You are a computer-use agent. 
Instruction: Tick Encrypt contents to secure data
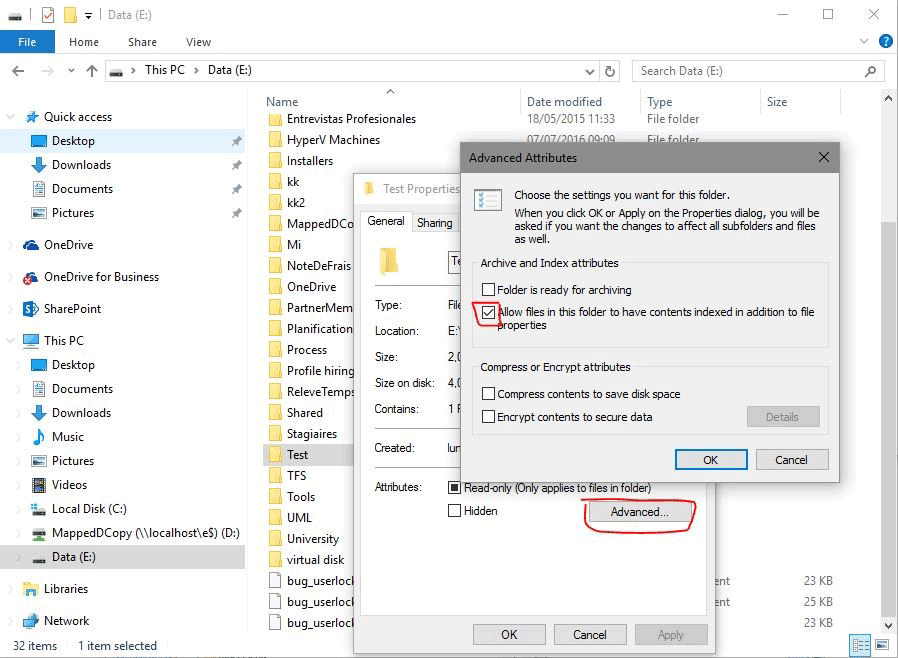(489, 417)
